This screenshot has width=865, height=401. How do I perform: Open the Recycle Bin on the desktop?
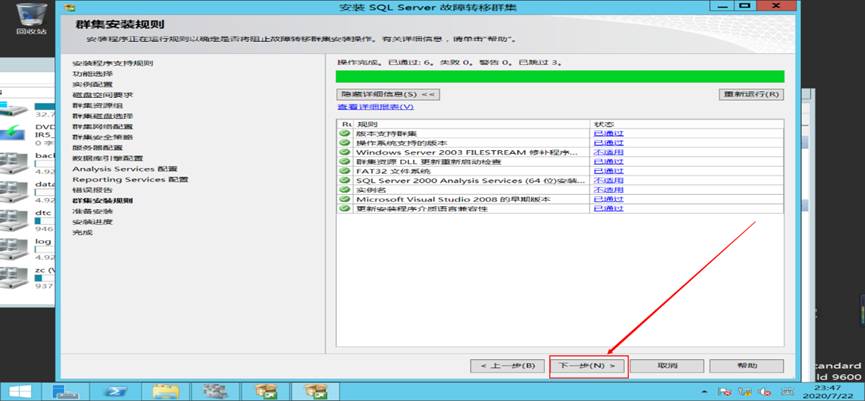(x=31, y=18)
